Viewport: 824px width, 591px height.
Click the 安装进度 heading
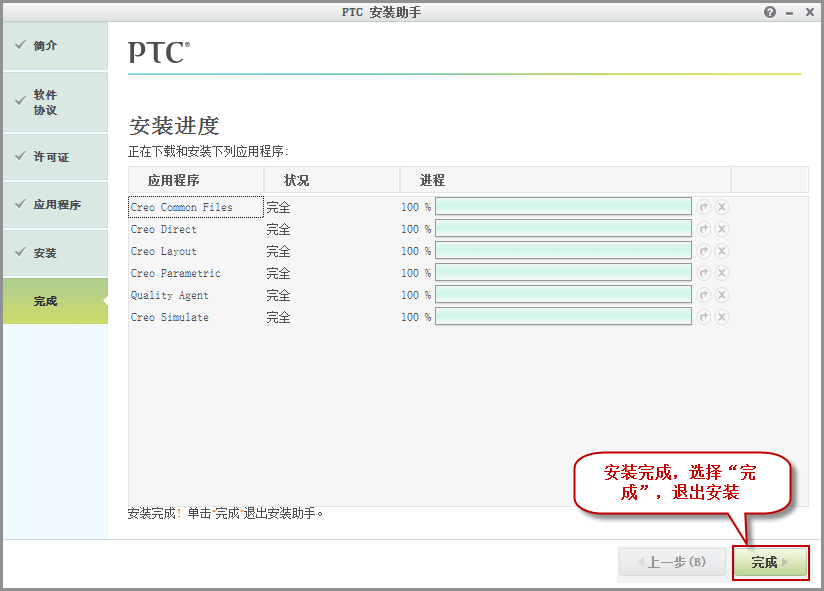(174, 126)
